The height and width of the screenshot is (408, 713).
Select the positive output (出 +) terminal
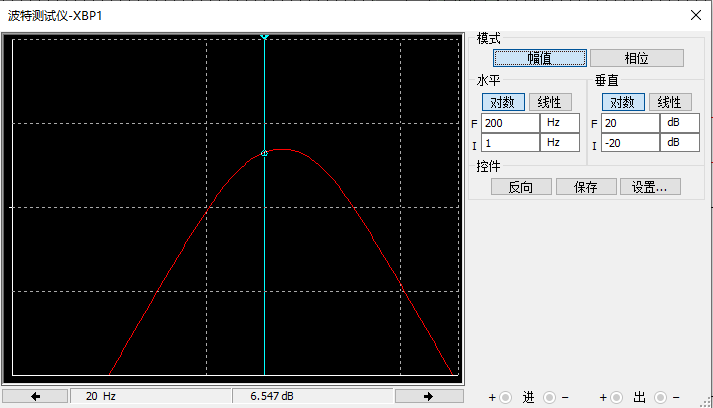pos(616,398)
